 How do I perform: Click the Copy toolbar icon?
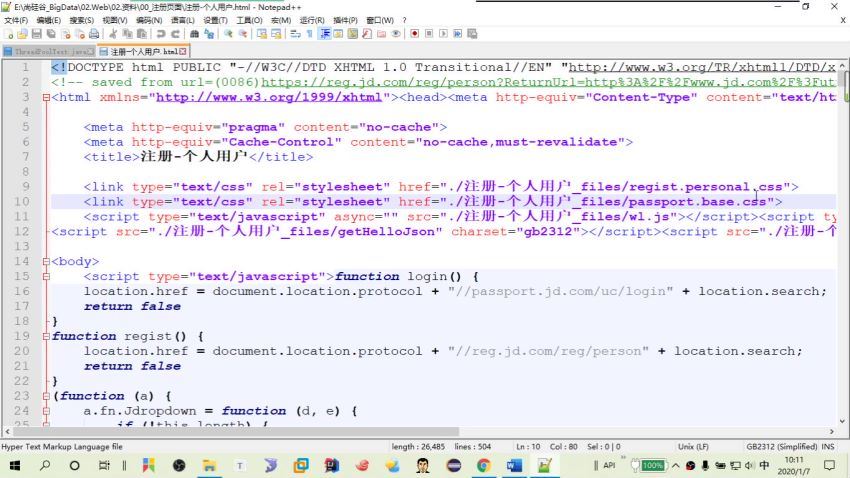click(x=127, y=34)
